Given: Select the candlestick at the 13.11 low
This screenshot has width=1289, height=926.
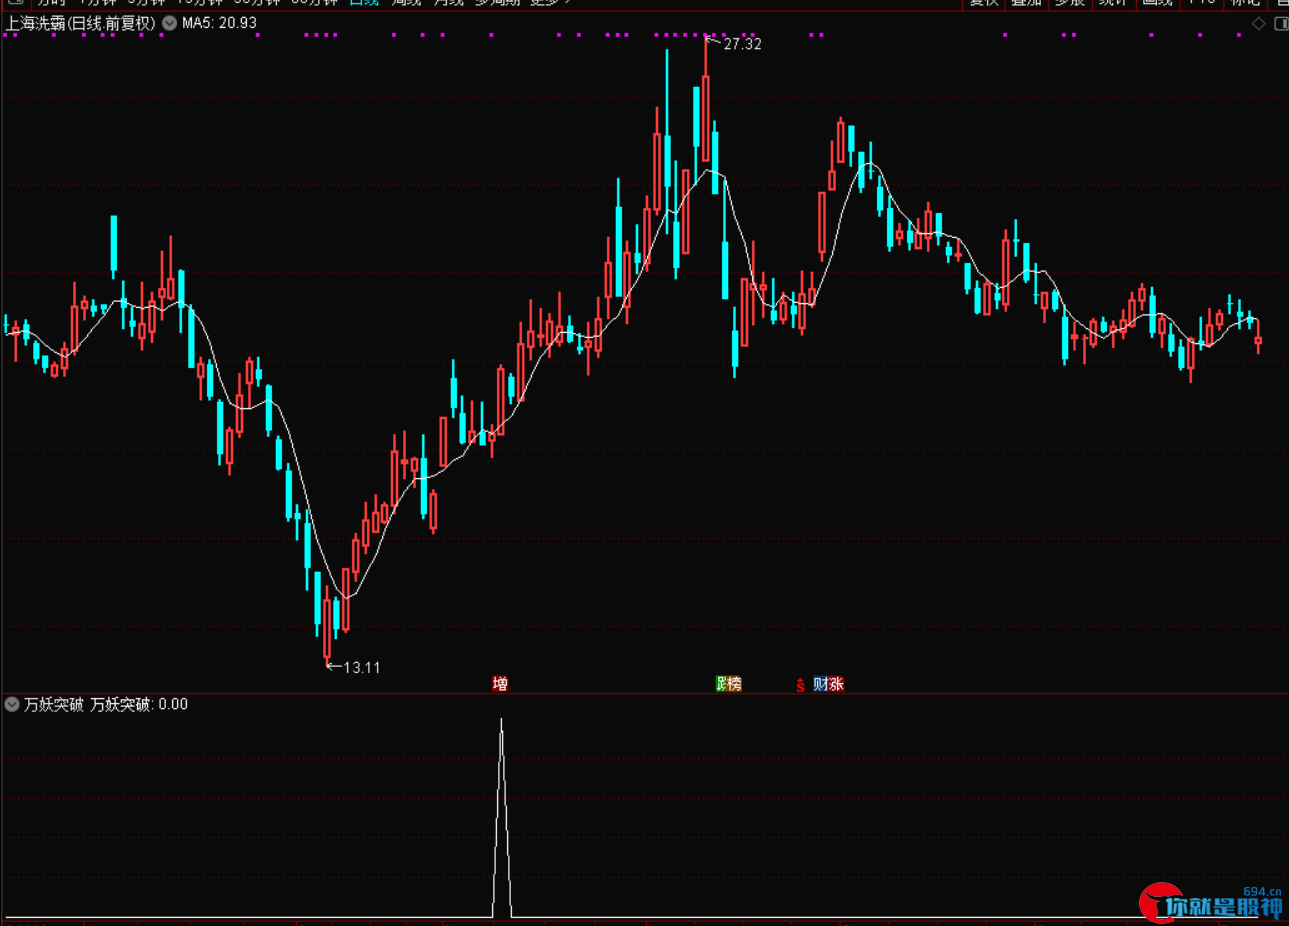Looking at the screenshot, I should coord(327,625).
